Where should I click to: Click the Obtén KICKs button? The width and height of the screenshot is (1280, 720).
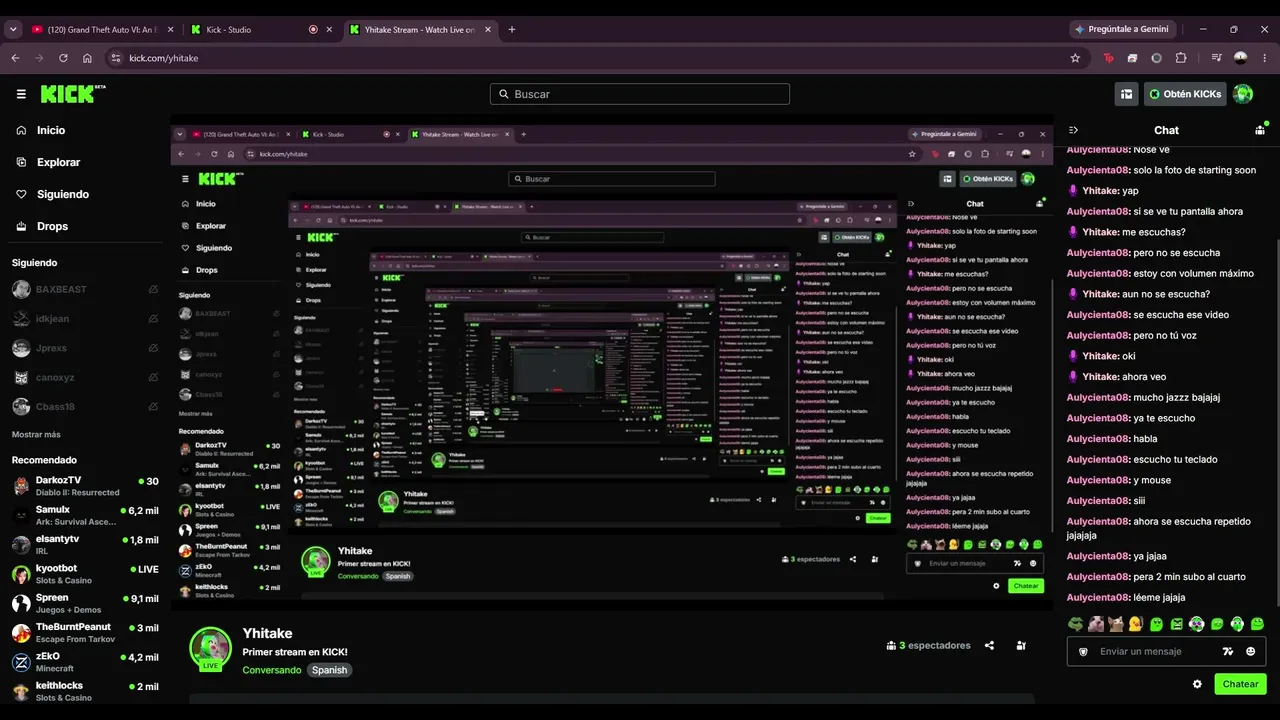[x=1185, y=94]
